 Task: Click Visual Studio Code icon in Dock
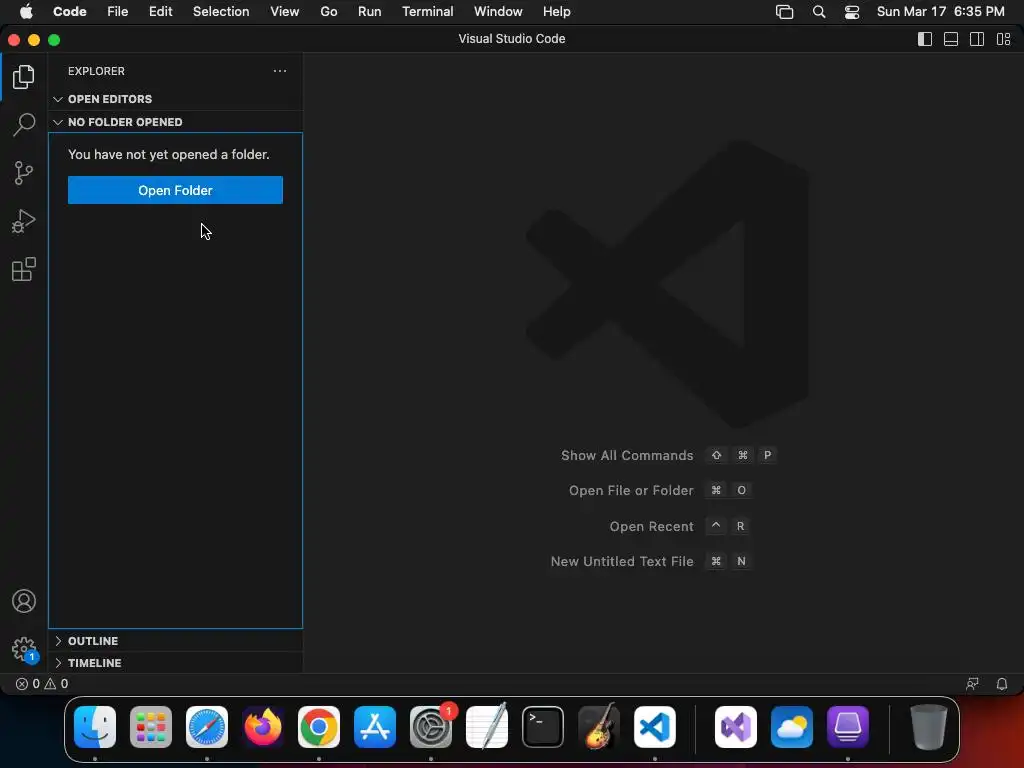point(655,727)
